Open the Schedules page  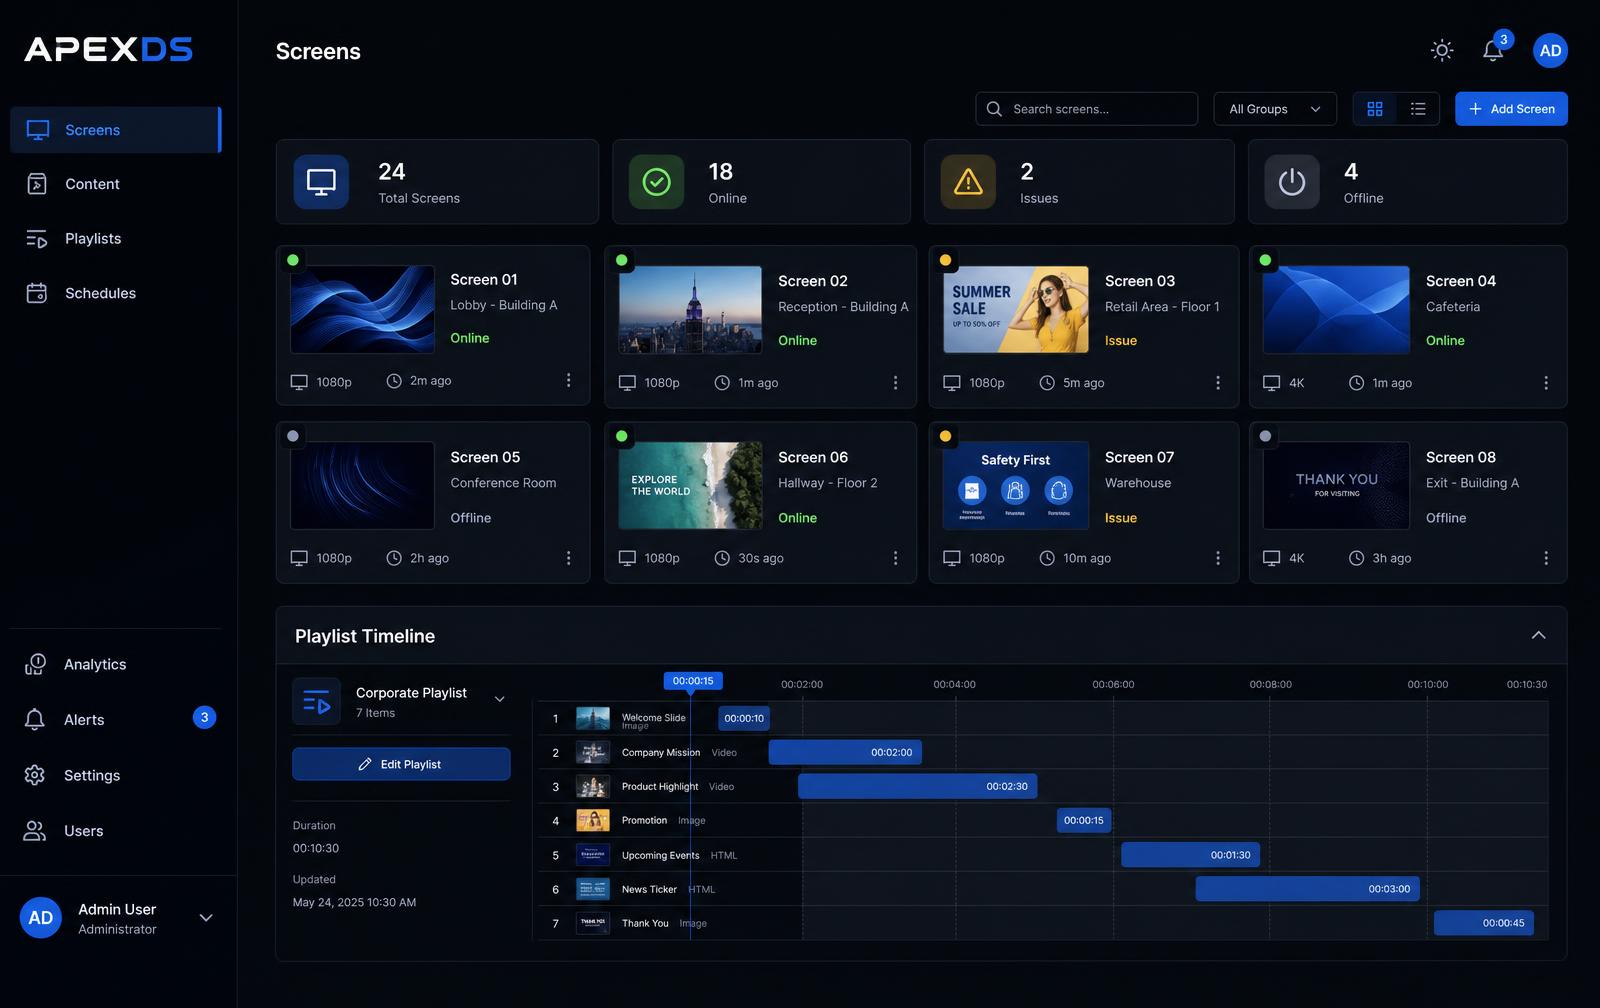point(115,293)
